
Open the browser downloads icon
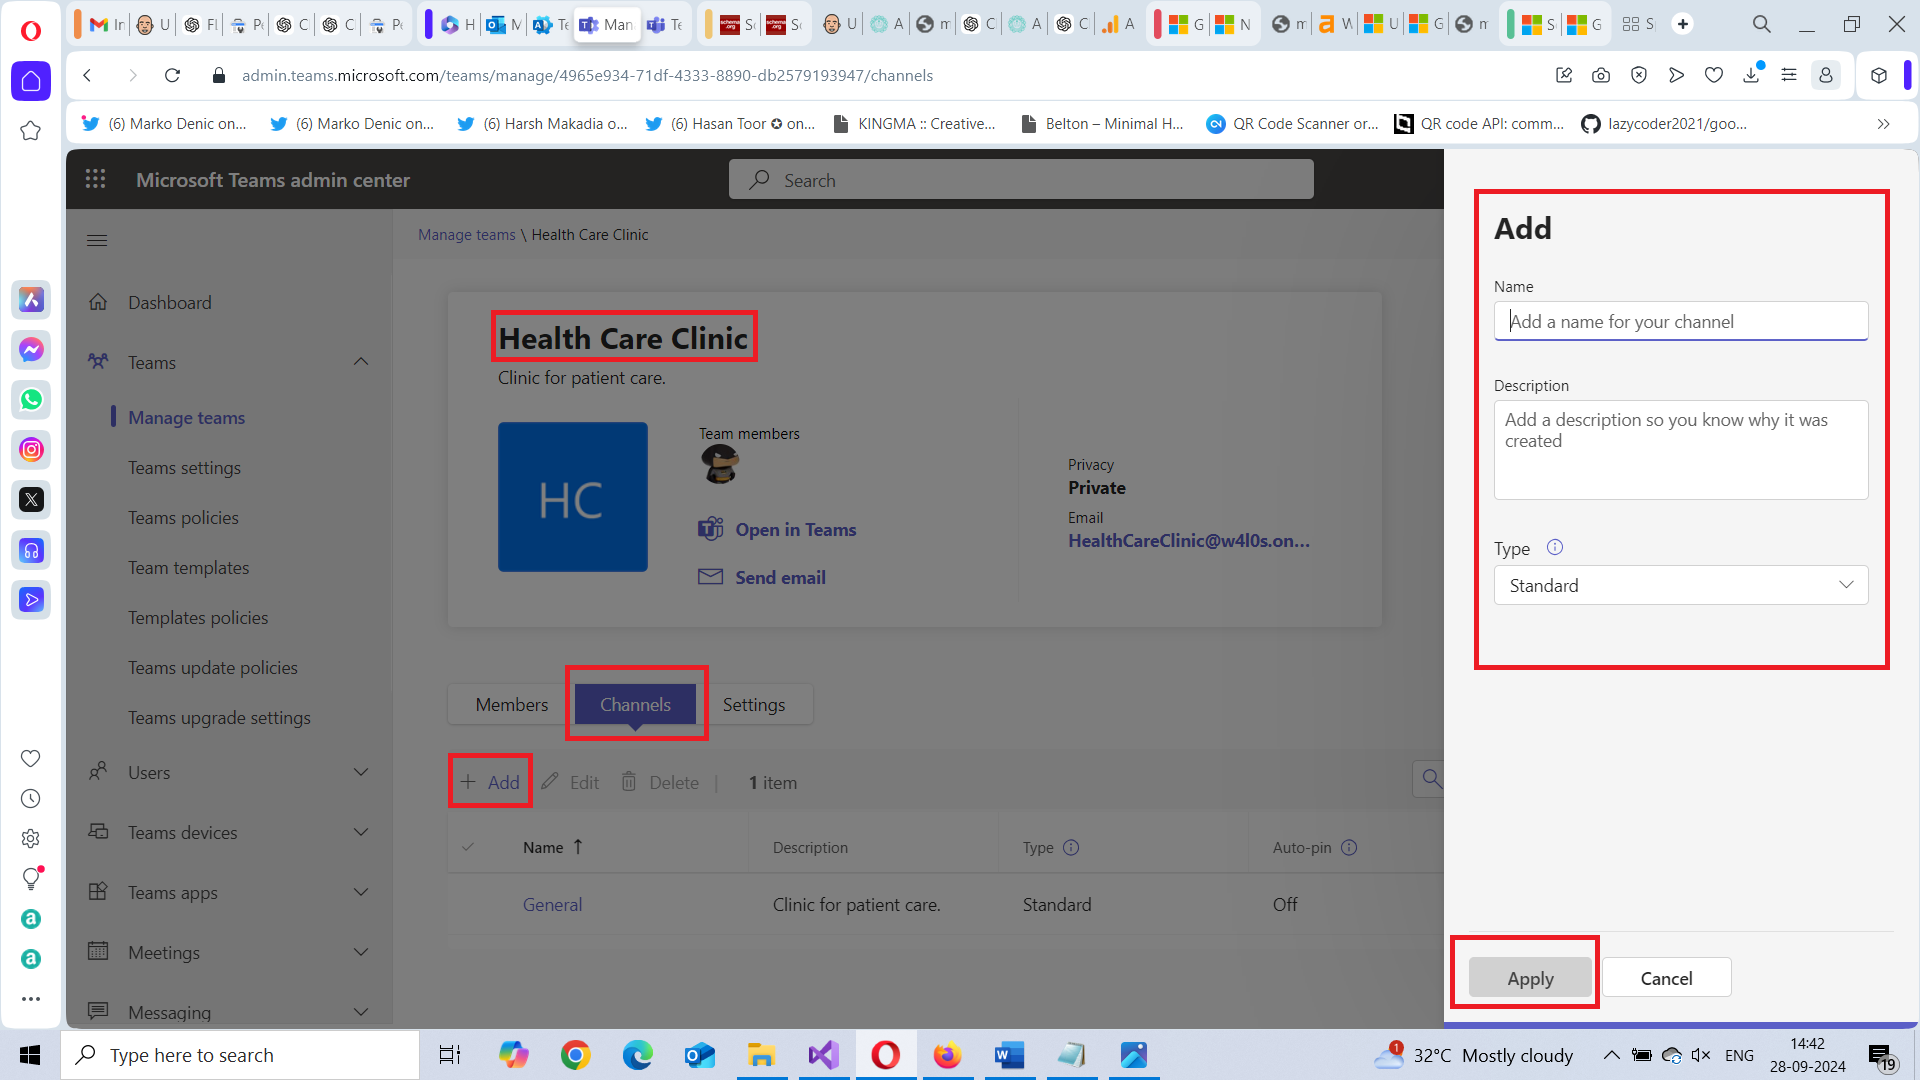coord(1751,75)
